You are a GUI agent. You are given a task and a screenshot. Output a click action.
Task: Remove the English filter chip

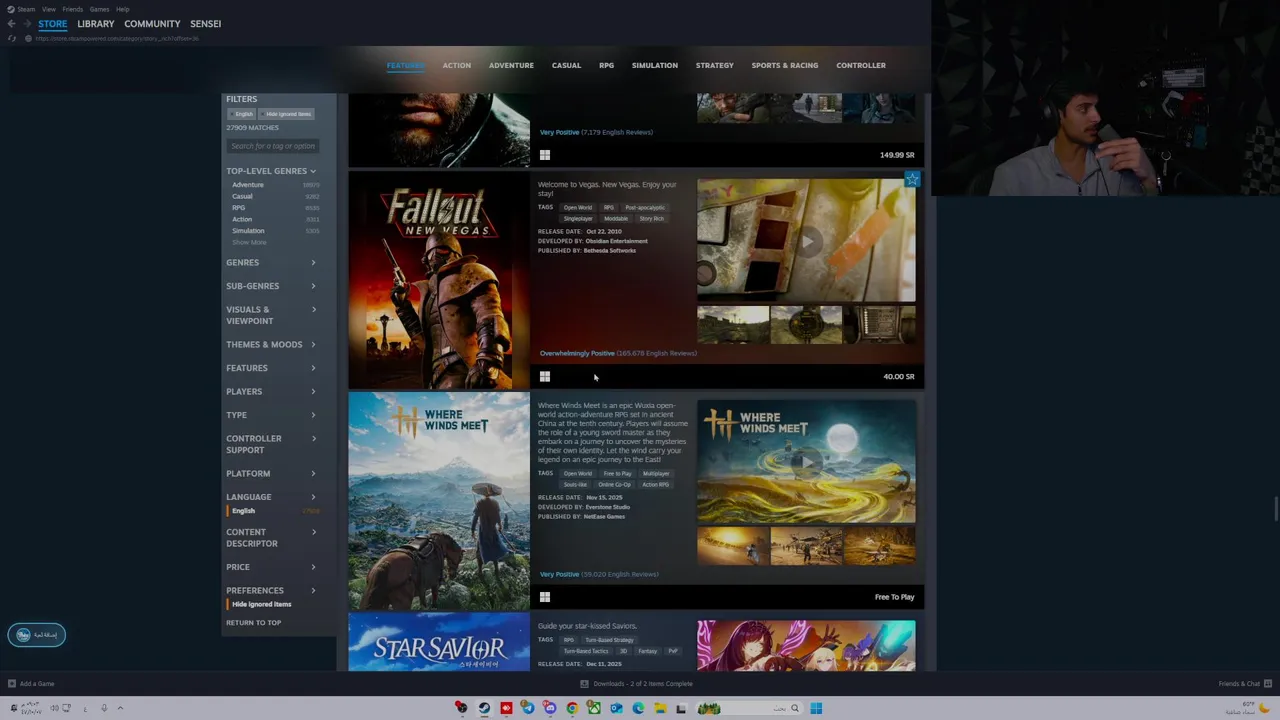[x=243, y=114]
